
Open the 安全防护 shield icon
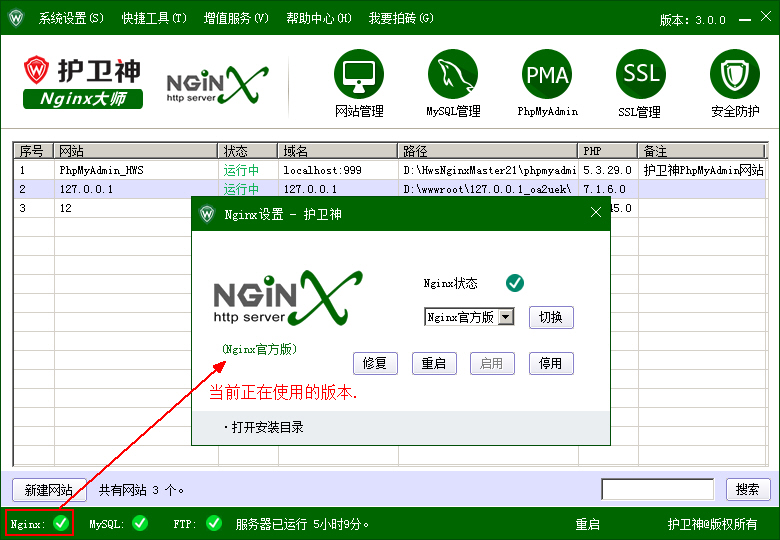[735, 75]
